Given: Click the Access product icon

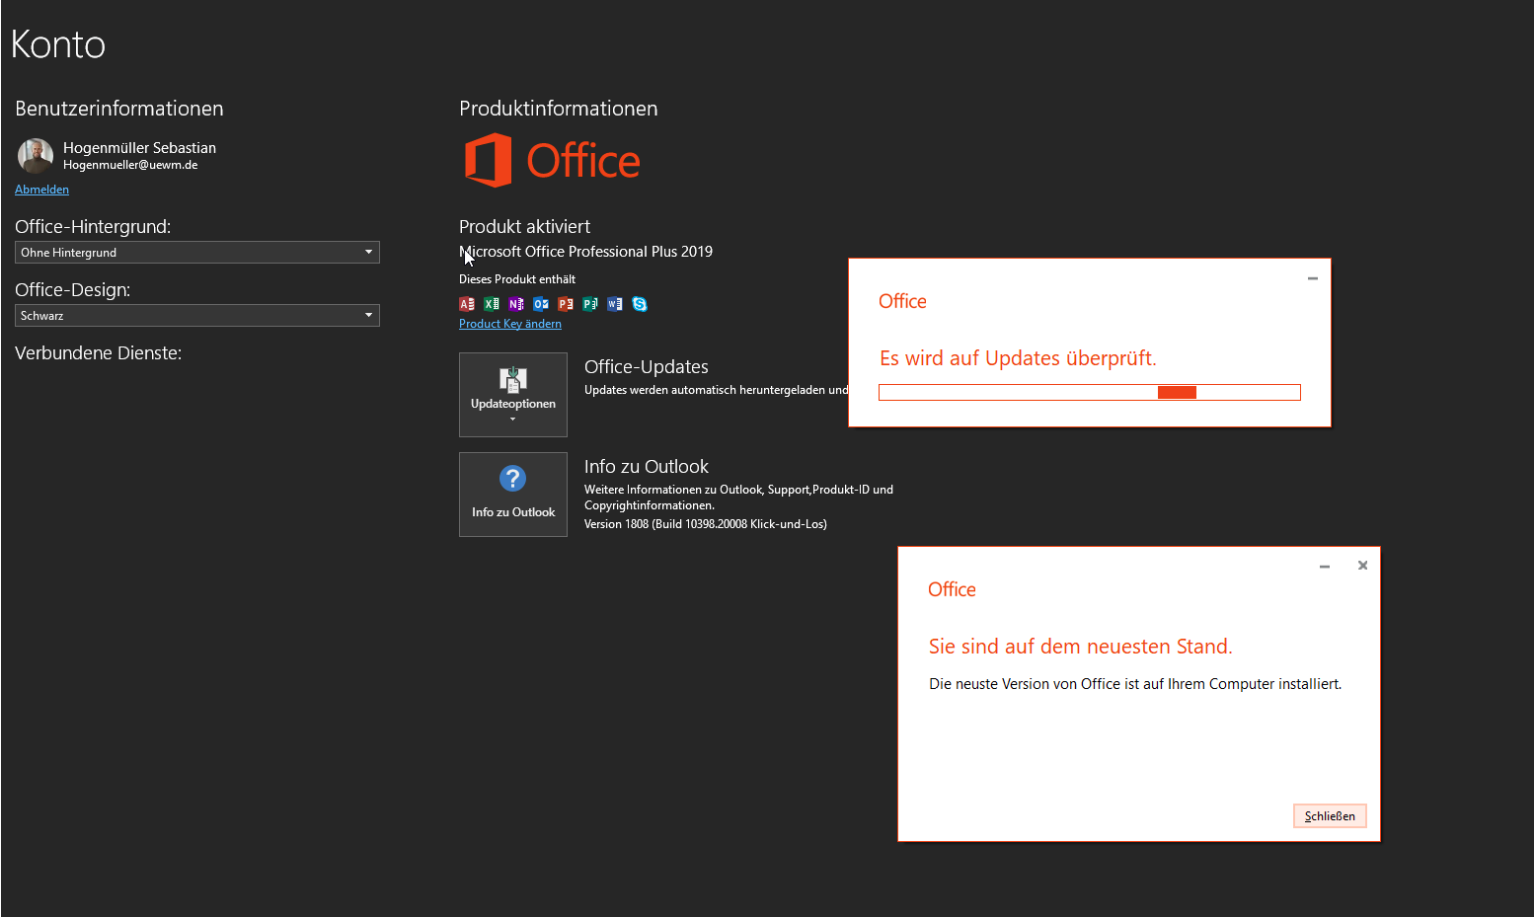Looking at the screenshot, I should coord(467,304).
